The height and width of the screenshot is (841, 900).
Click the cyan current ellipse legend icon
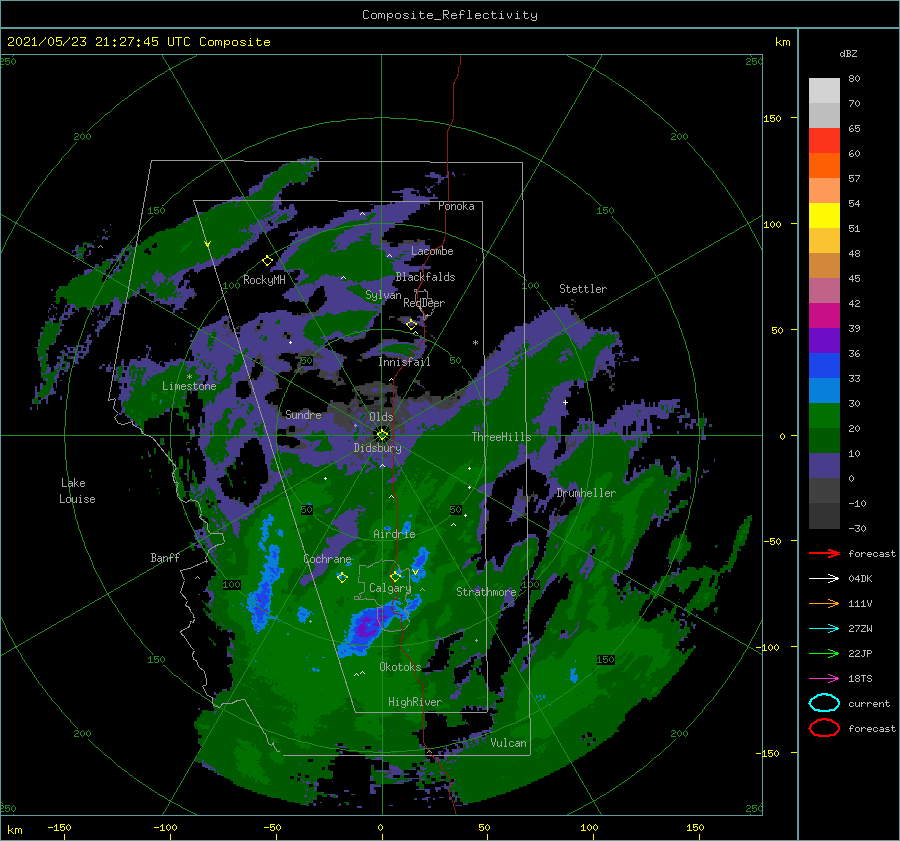pyautogui.click(x=824, y=703)
